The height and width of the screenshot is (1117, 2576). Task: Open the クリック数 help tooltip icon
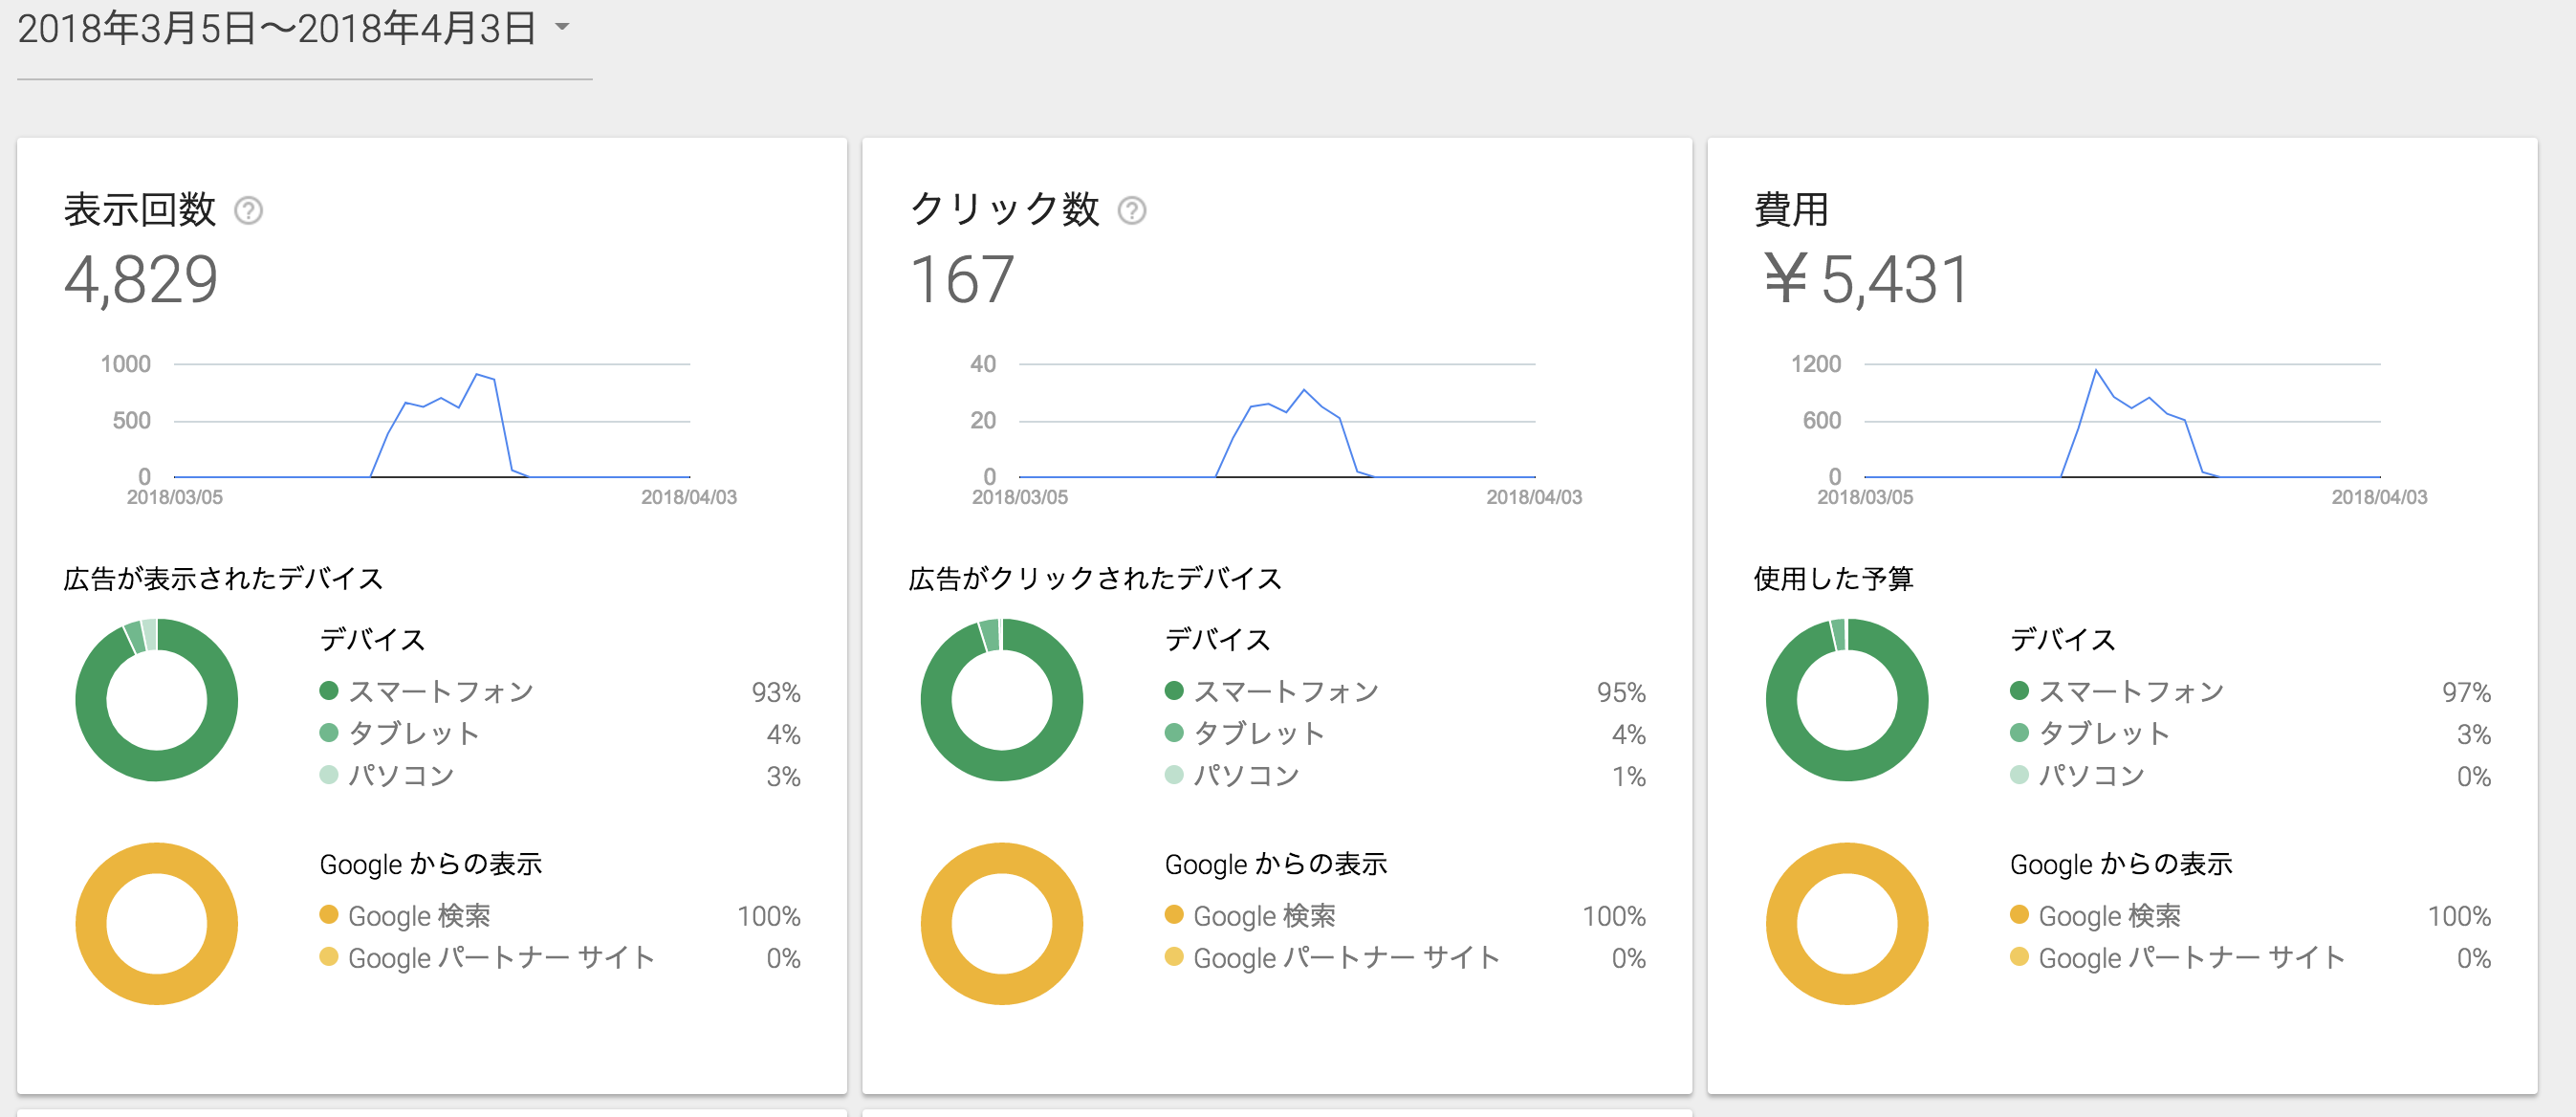1132,211
